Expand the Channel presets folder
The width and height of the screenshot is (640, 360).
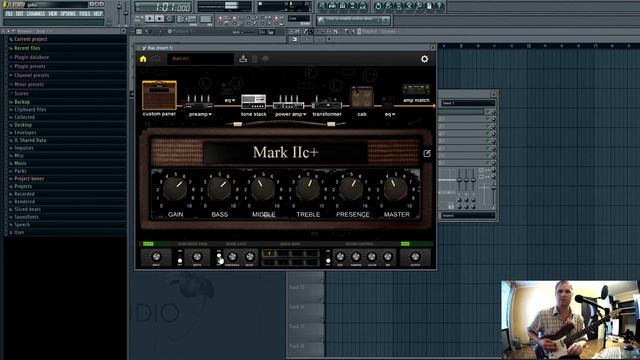click(x=31, y=76)
